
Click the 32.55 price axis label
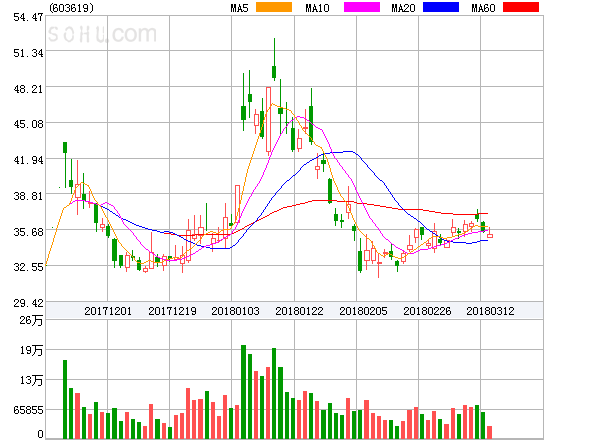(x=28, y=267)
